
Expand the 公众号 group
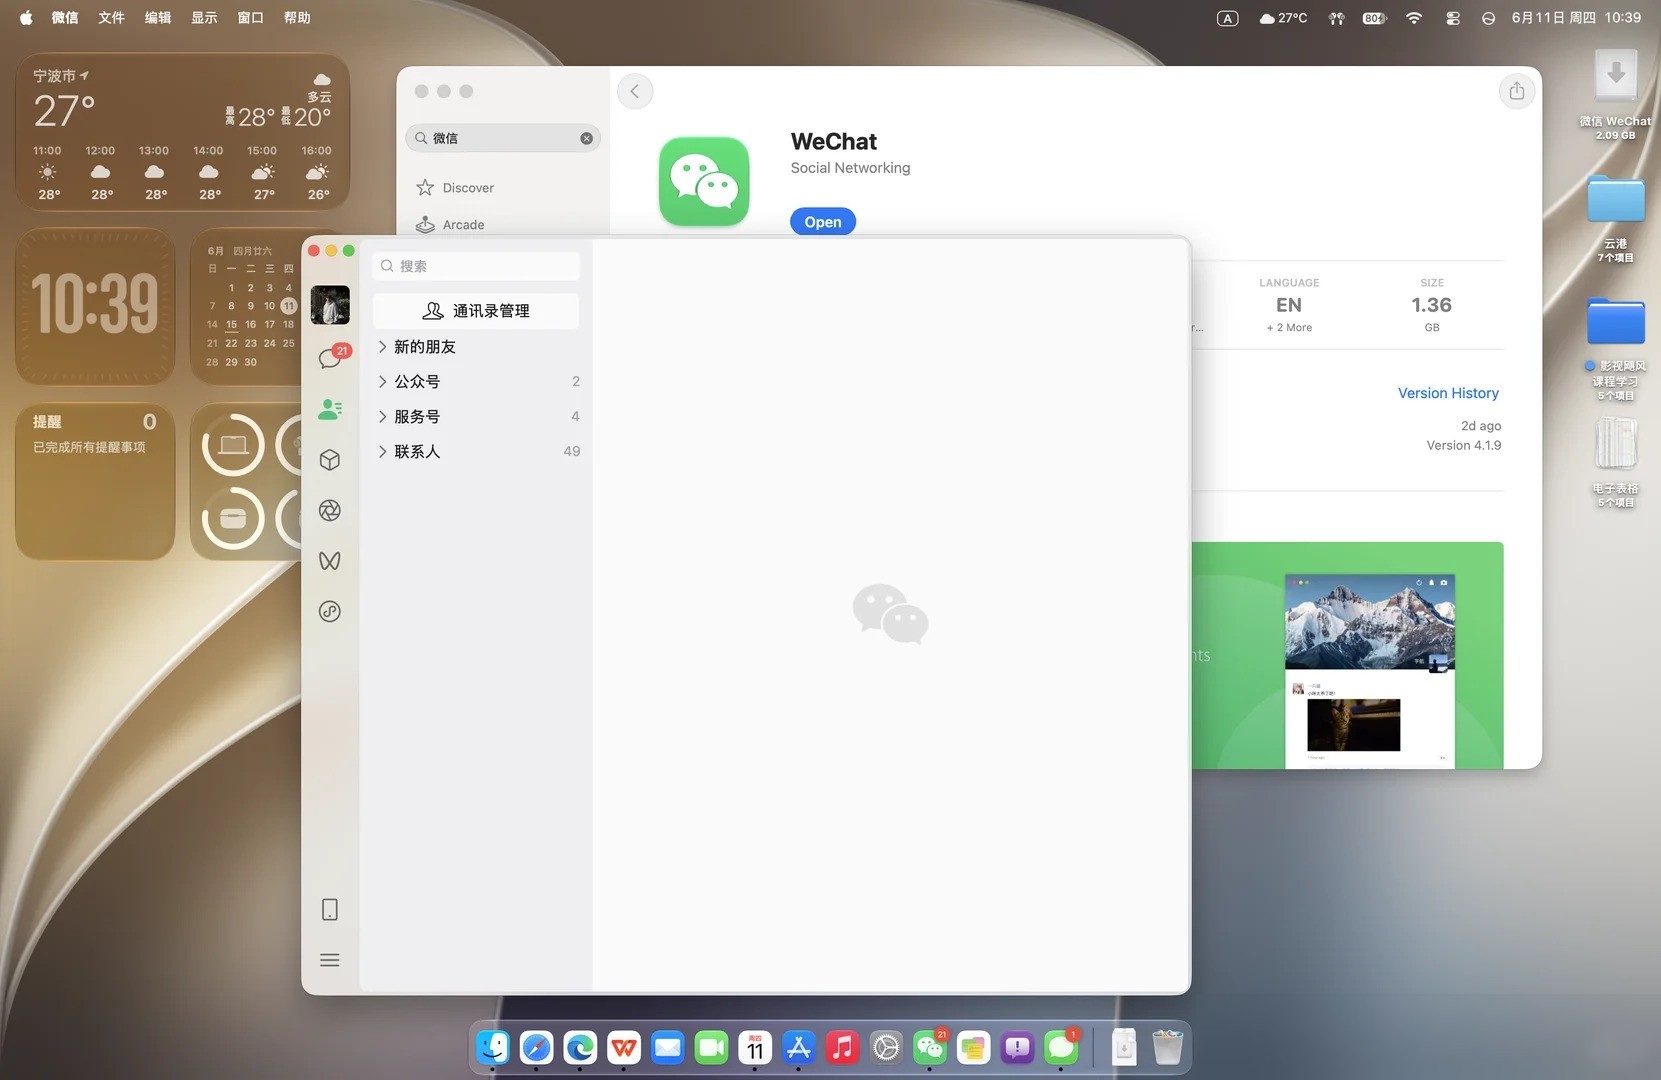click(476, 381)
